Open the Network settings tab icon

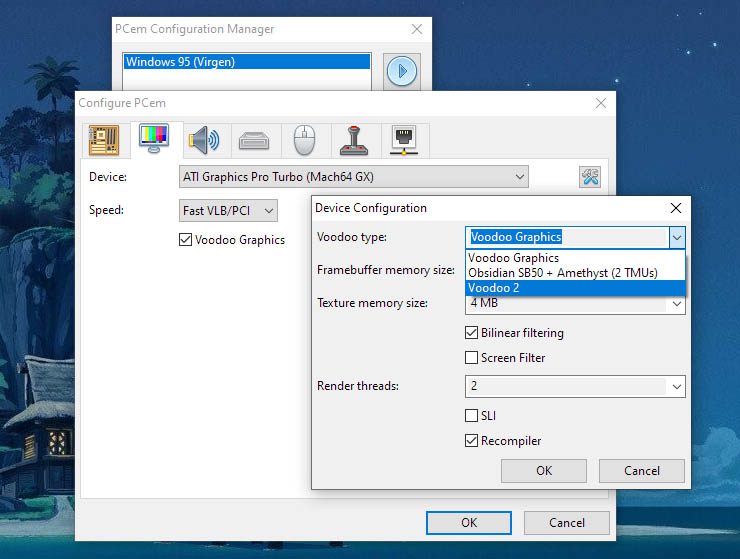coord(404,140)
